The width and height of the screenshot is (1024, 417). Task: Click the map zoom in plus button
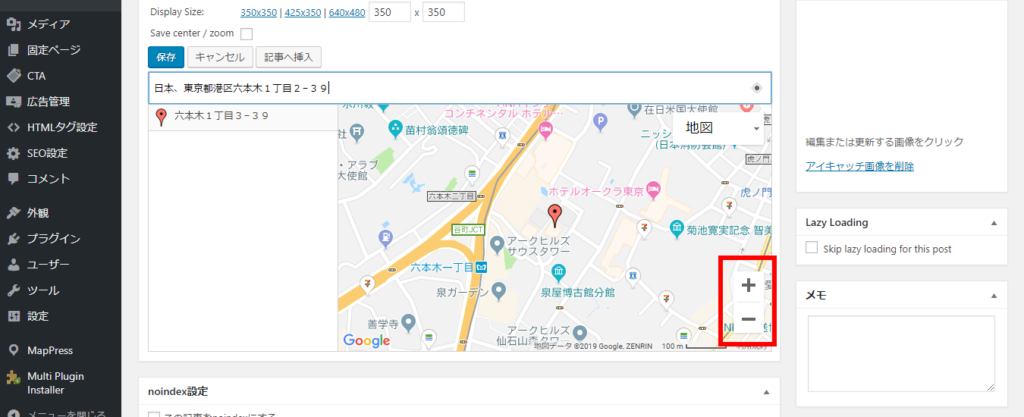click(x=747, y=285)
